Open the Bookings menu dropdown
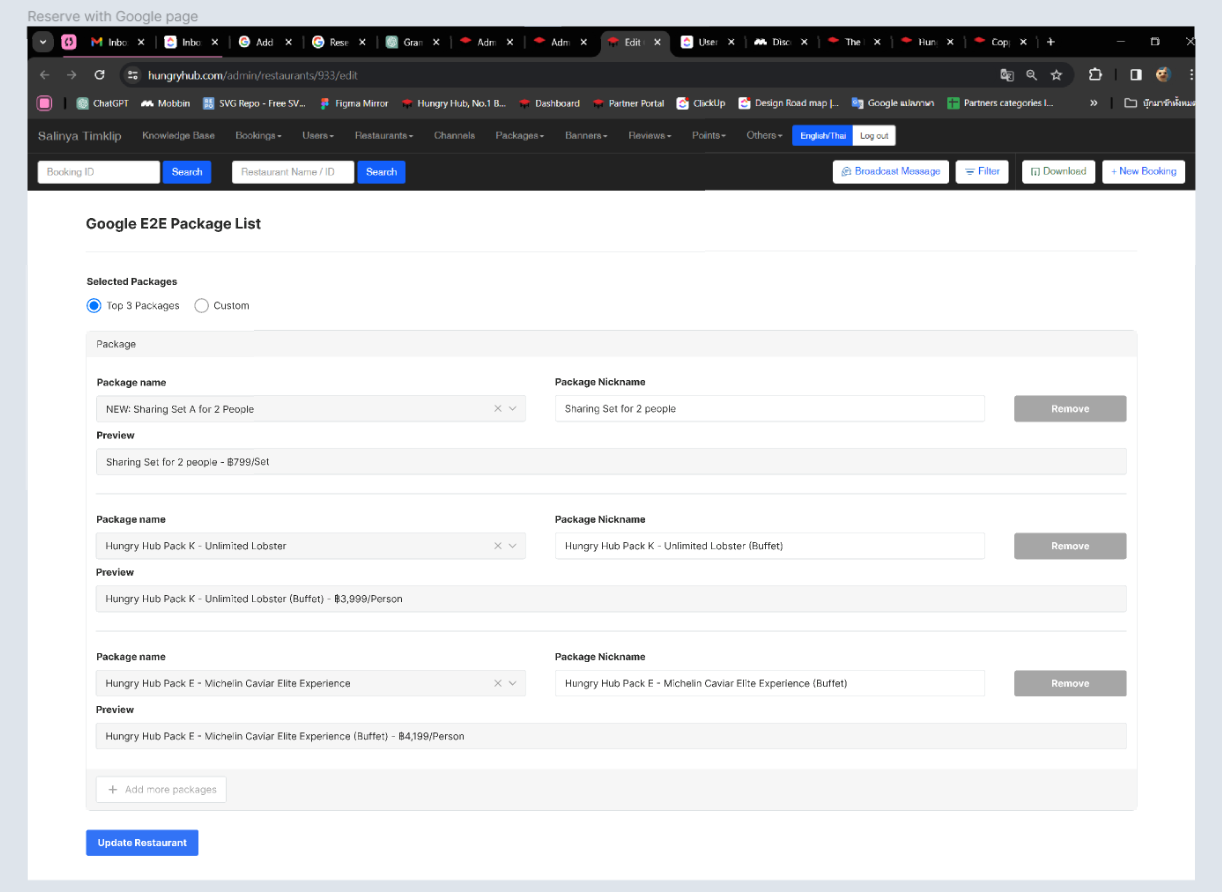 click(x=258, y=136)
